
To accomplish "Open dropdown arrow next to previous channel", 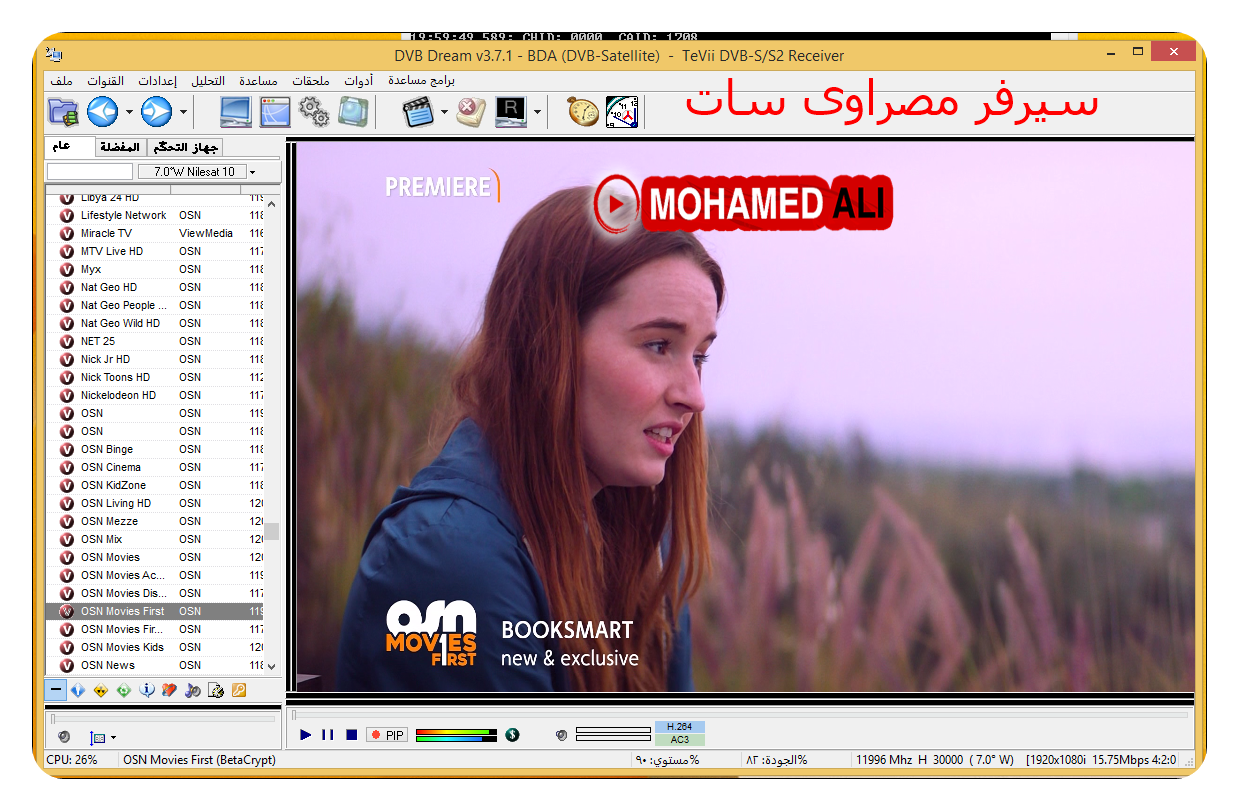I will pyautogui.click(x=129, y=113).
